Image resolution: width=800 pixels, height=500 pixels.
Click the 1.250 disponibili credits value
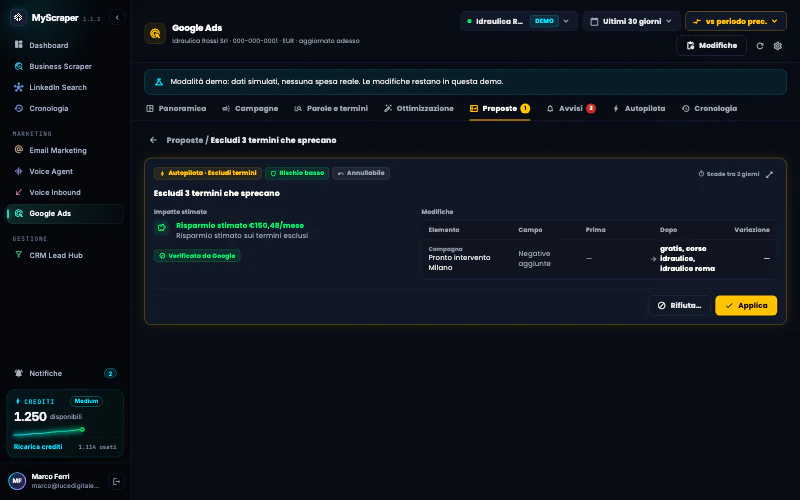pyautogui.click(x=48, y=416)
